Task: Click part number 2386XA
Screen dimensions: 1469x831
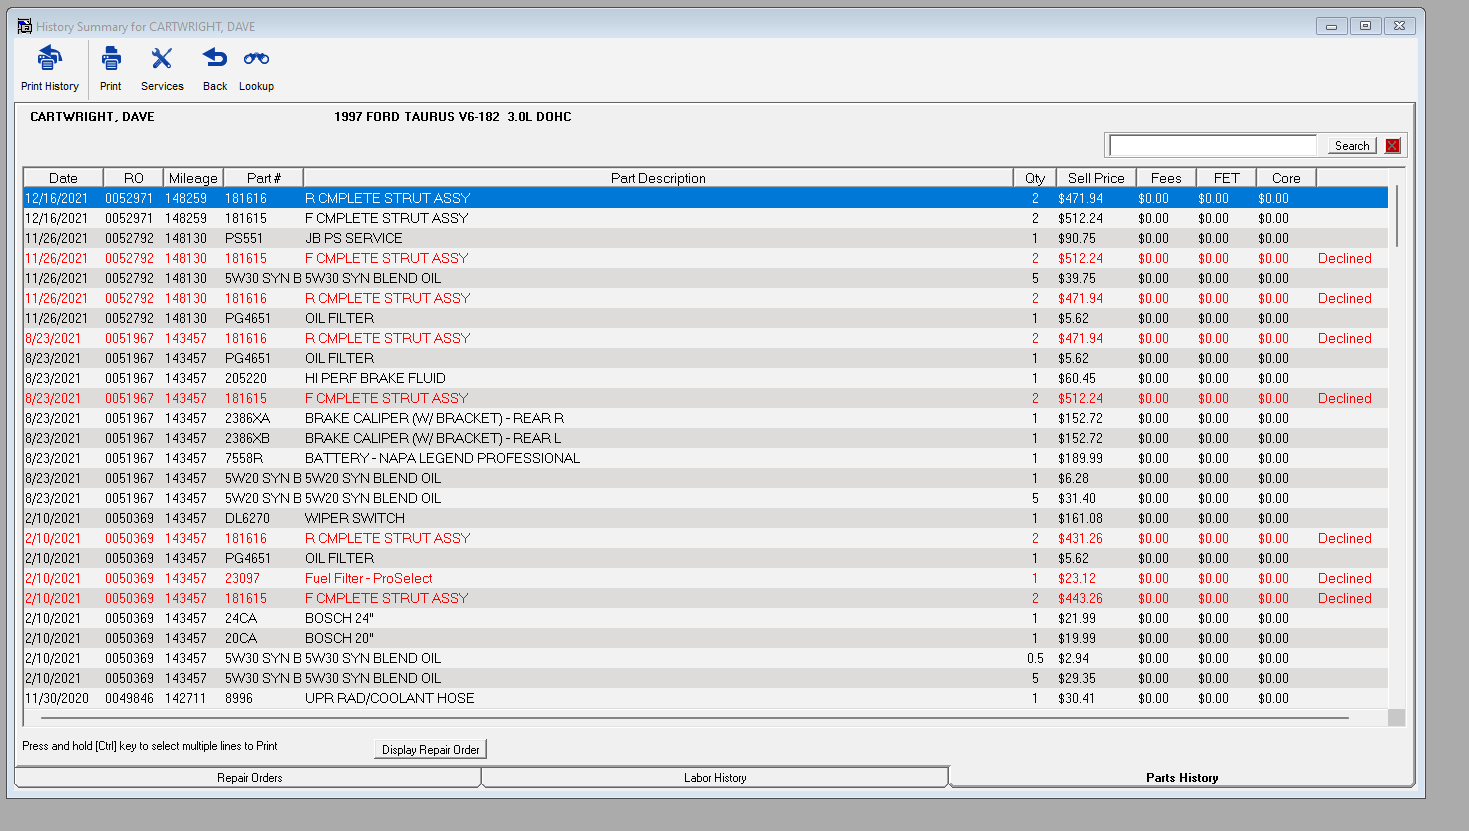Action: point(247,418)
